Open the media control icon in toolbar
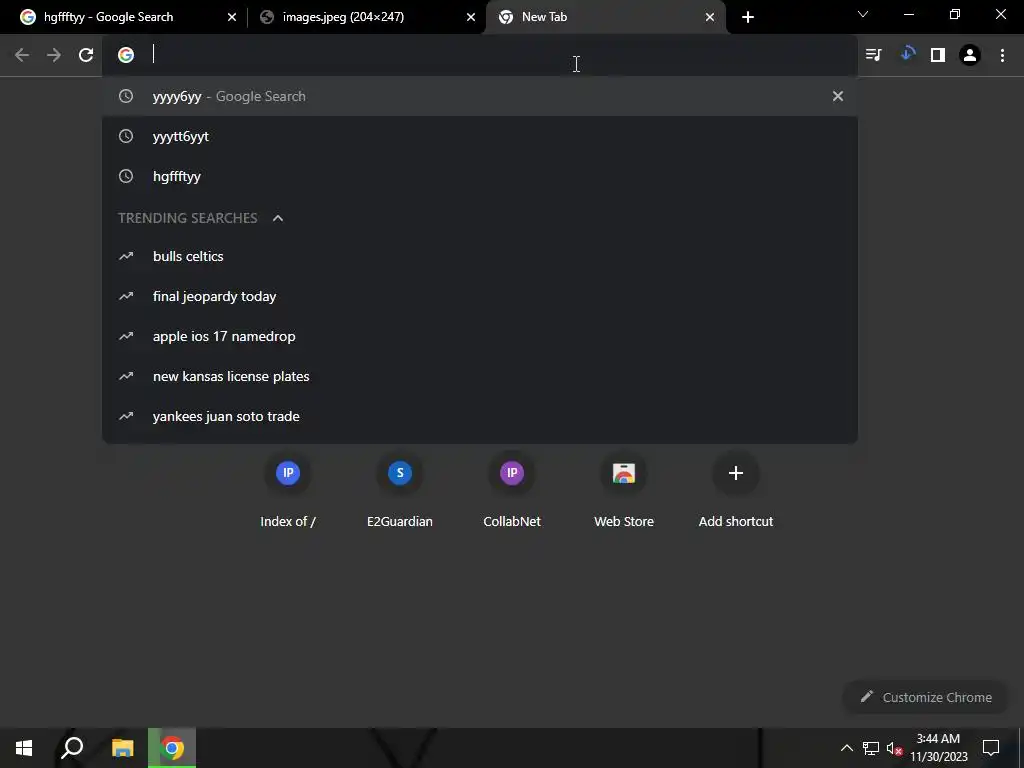1024x768 pixels. pos(874,55)
